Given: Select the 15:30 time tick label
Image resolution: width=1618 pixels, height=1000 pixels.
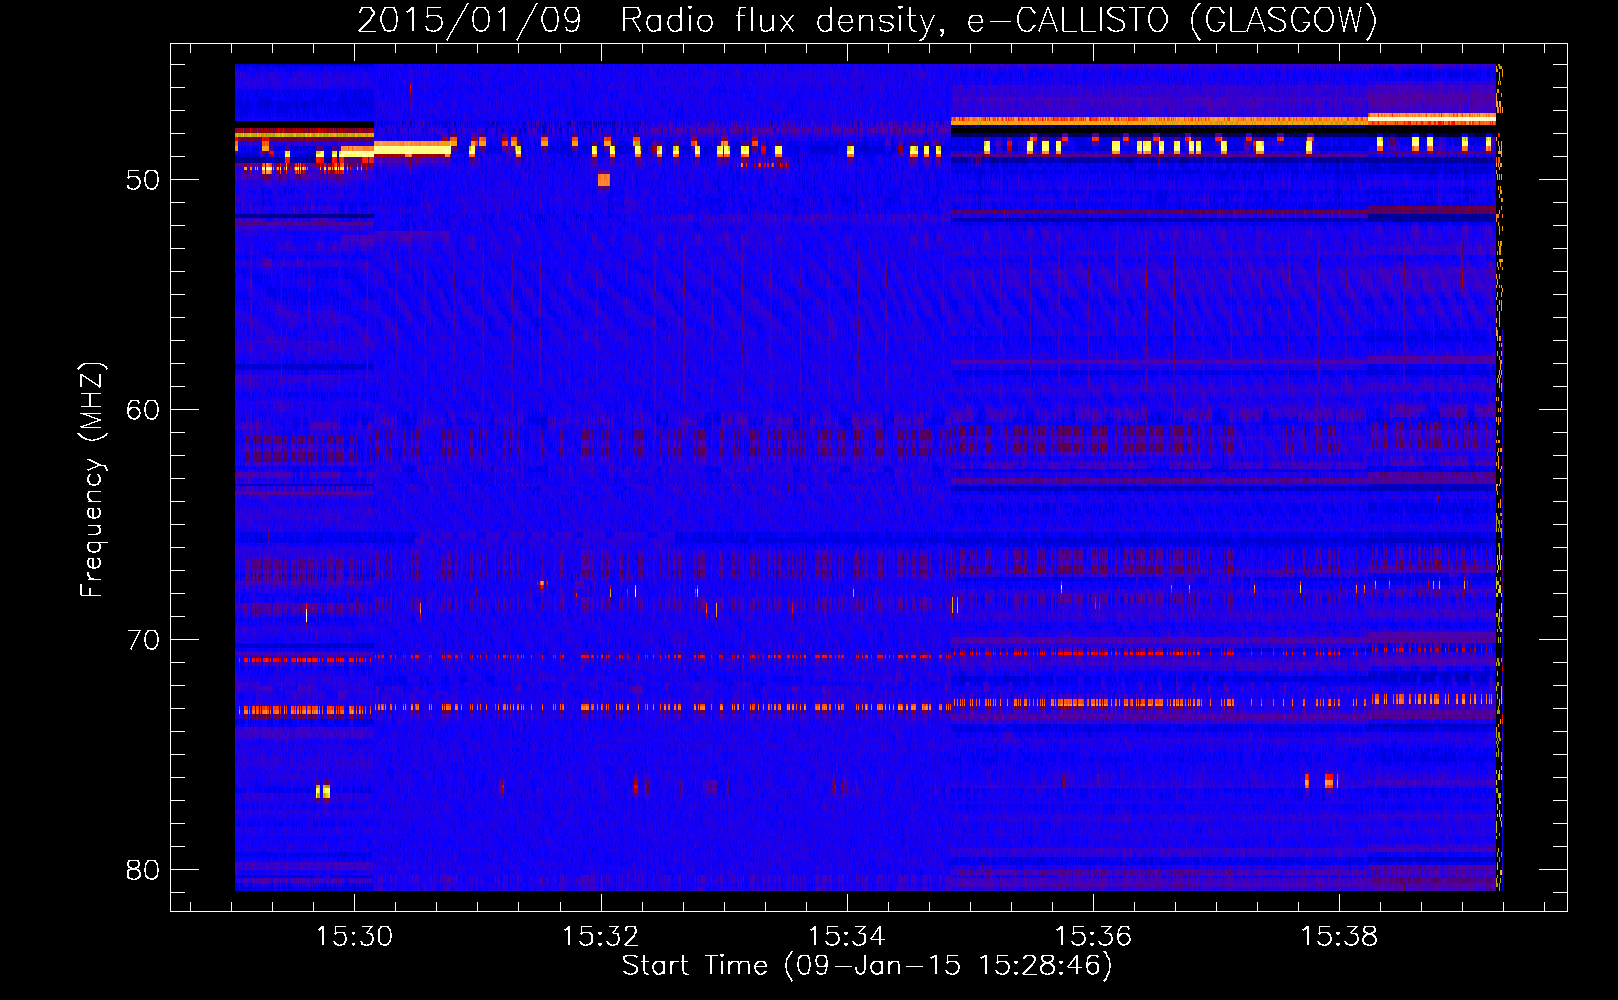Looking at the screenshot, I should tap(355, 937).
